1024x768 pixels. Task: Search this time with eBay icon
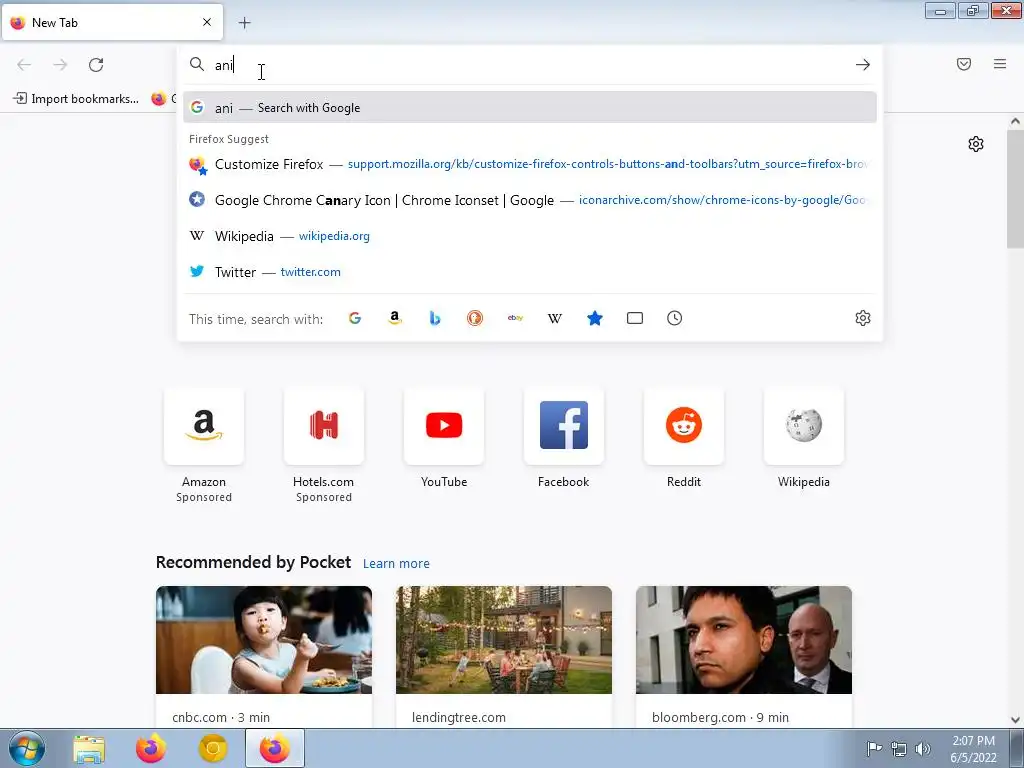[515, 318]
